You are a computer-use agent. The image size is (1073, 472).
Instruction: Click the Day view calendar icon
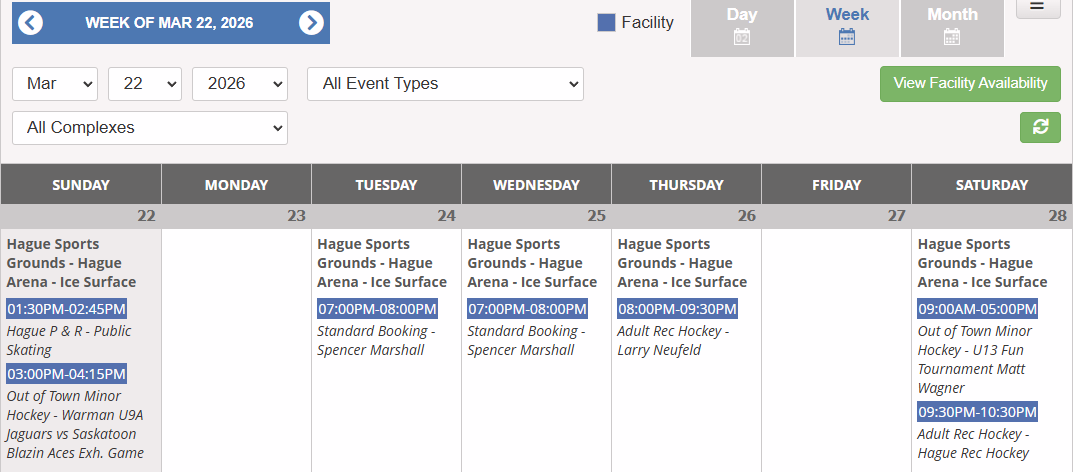(742, 38)
